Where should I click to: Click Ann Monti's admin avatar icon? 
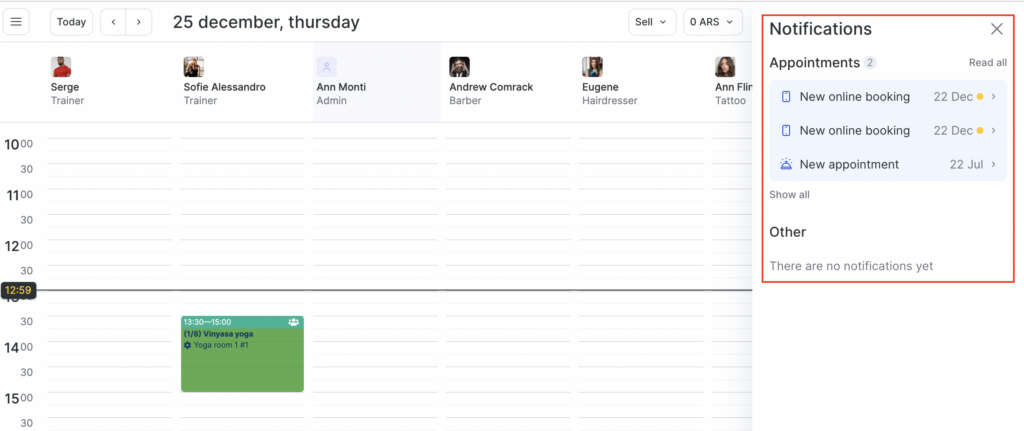pos(327,67)
